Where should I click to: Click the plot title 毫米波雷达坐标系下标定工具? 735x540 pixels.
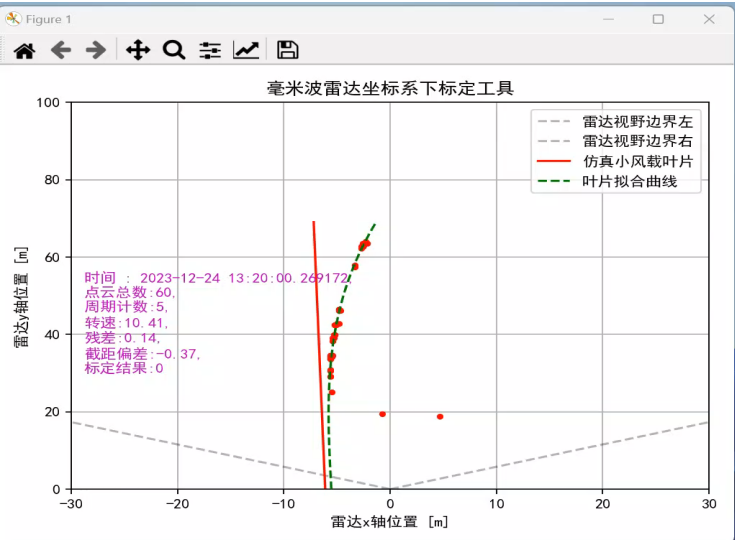pyautogui.click(x=390, y=88)
